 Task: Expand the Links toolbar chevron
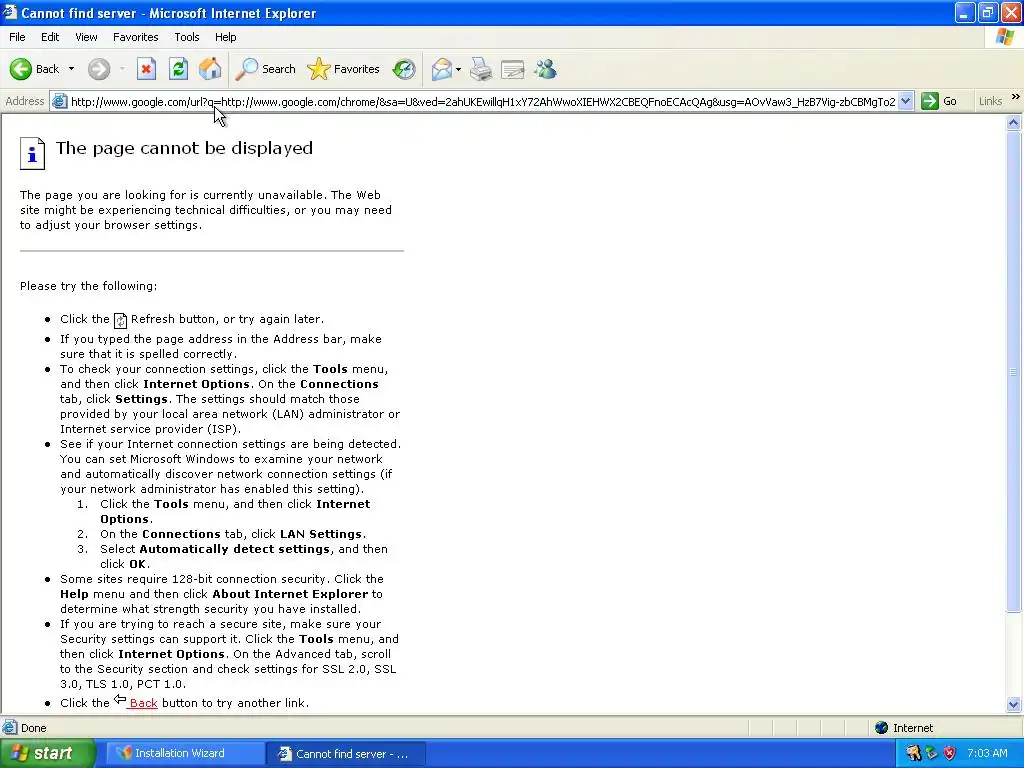[x=1016, y=97]
